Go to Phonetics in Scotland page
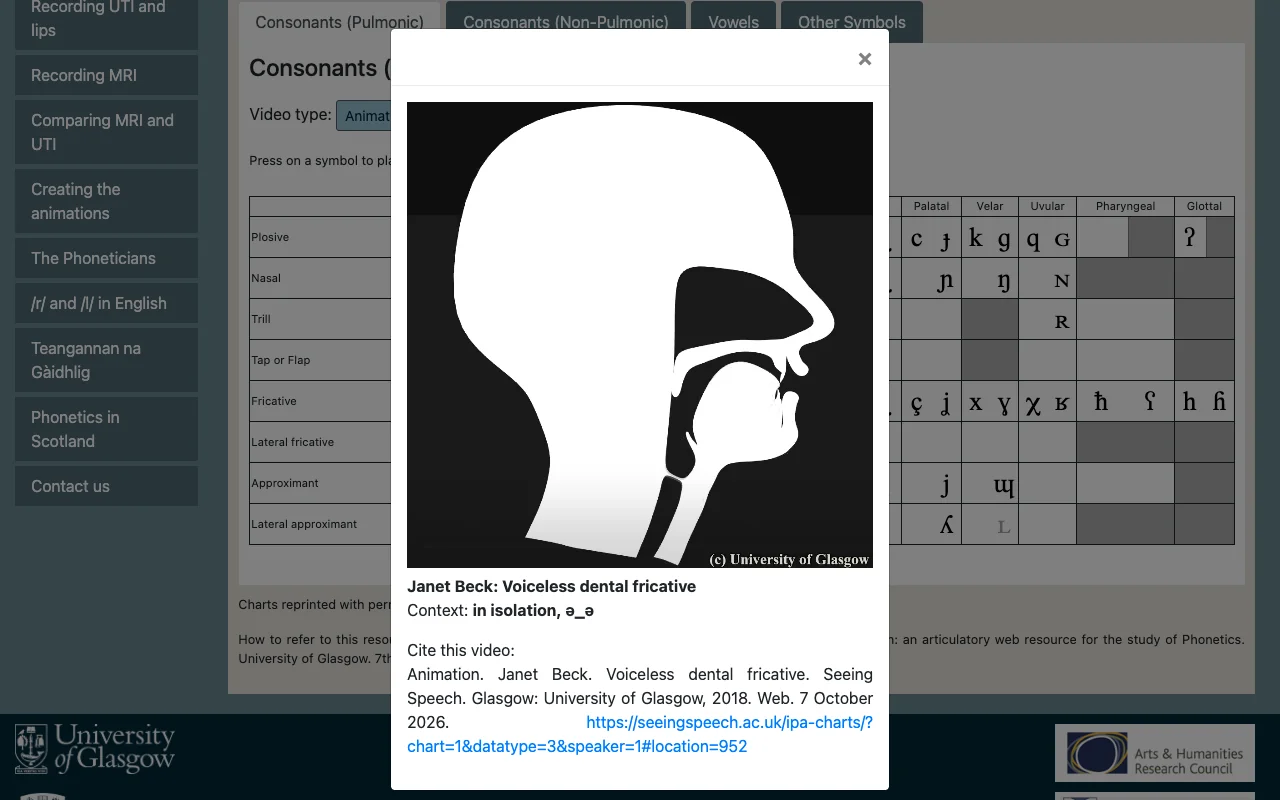The height and width of the screenshot is (800, 1280). [106, 429]
